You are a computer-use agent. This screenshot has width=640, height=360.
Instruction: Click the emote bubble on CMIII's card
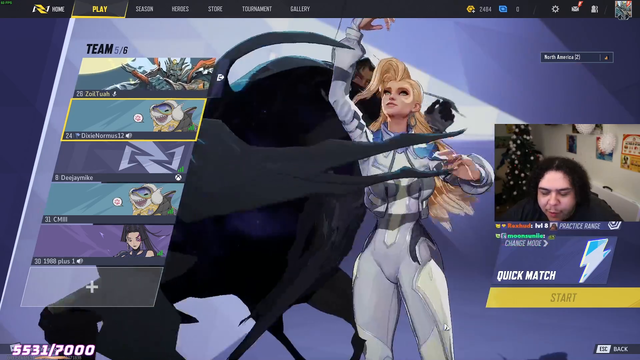coord(118,202)
